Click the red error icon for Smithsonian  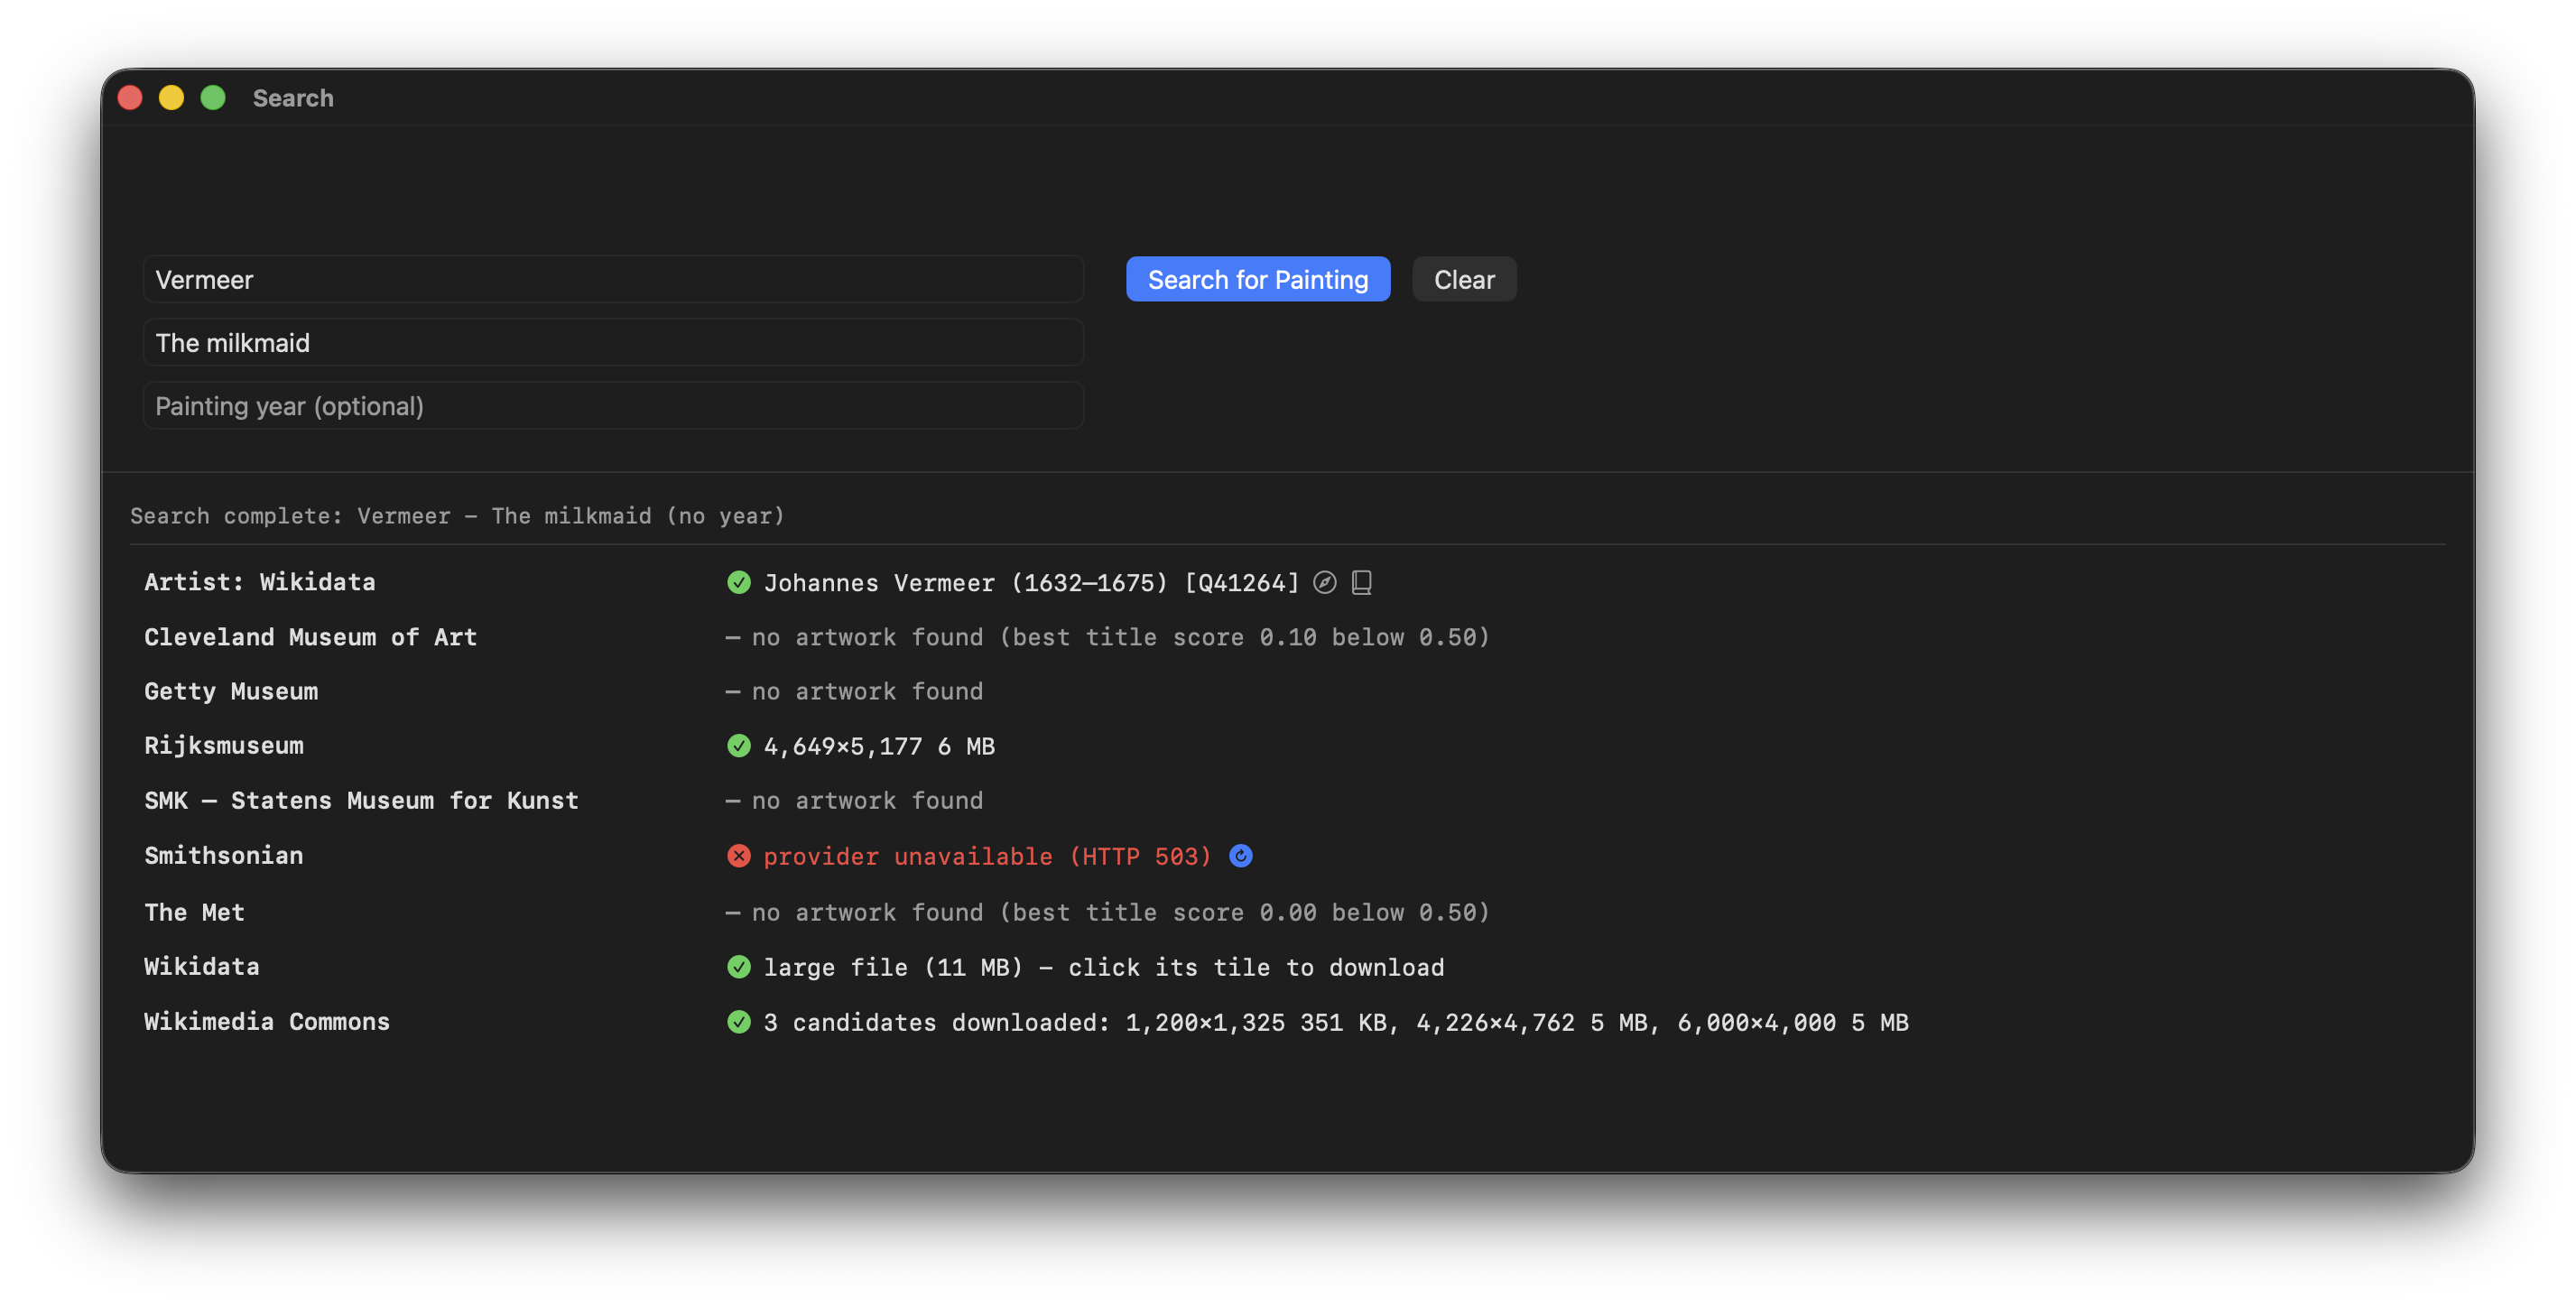coord(738,856)
